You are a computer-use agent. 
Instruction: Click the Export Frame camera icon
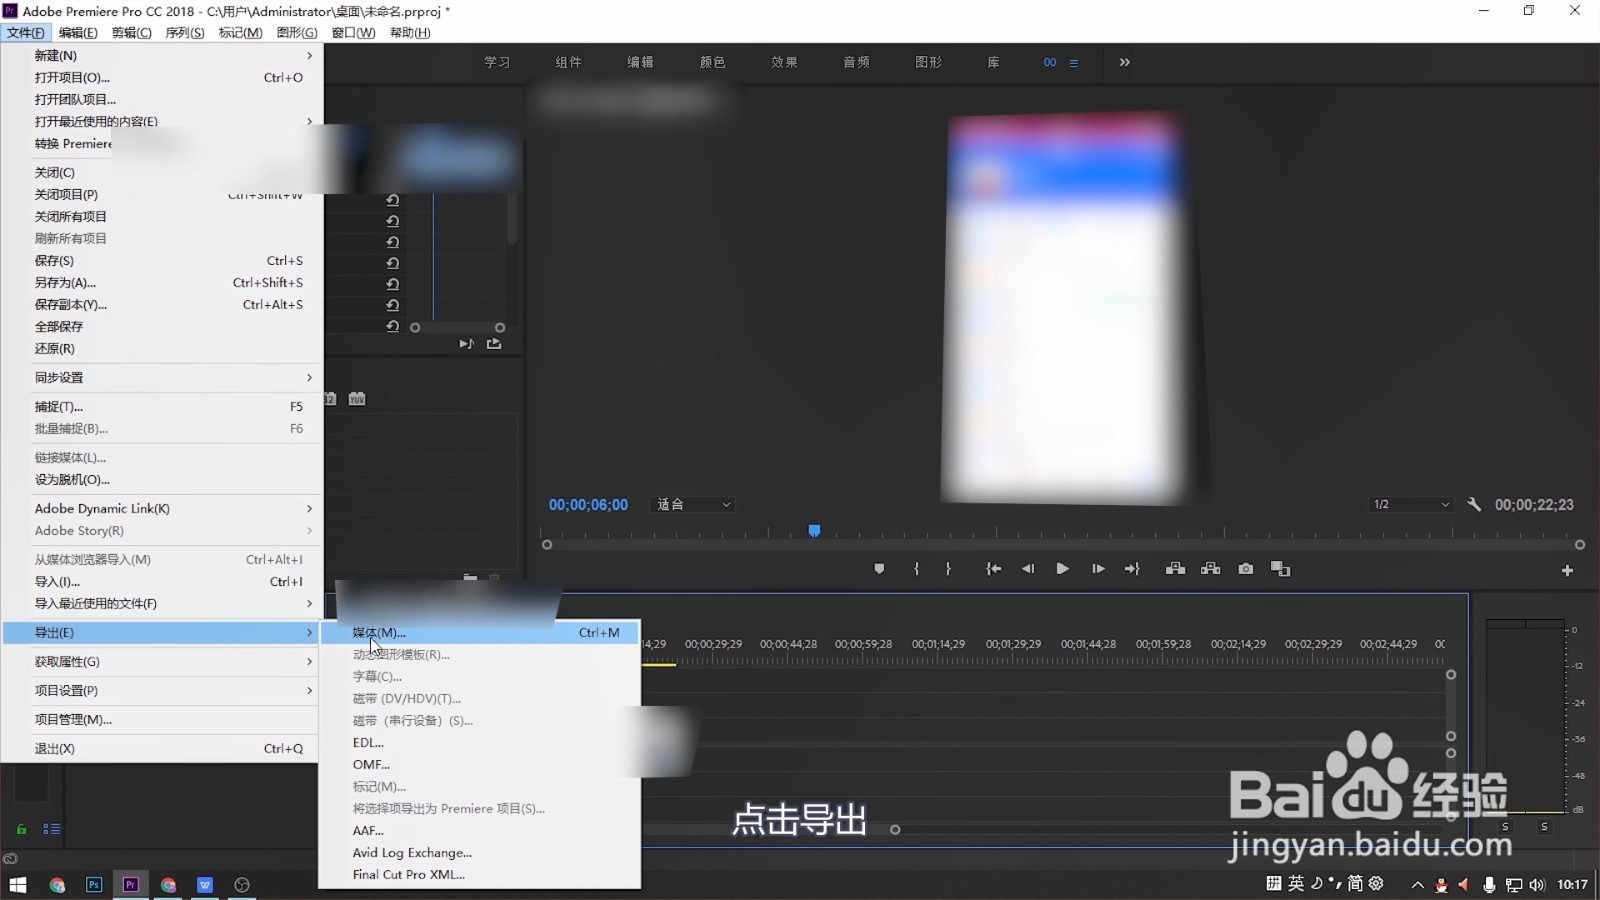1246,568
